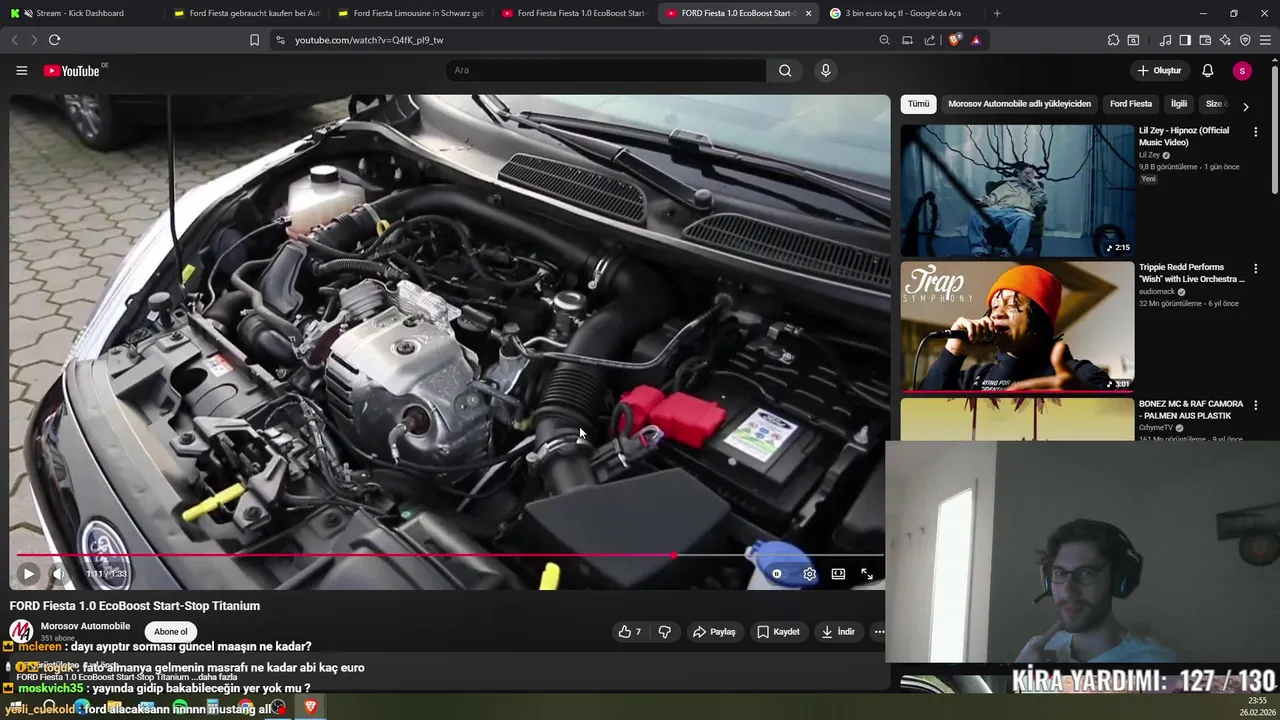Click the YouTube search magnifier button
1280x720 pixels.
pos(785,70)
